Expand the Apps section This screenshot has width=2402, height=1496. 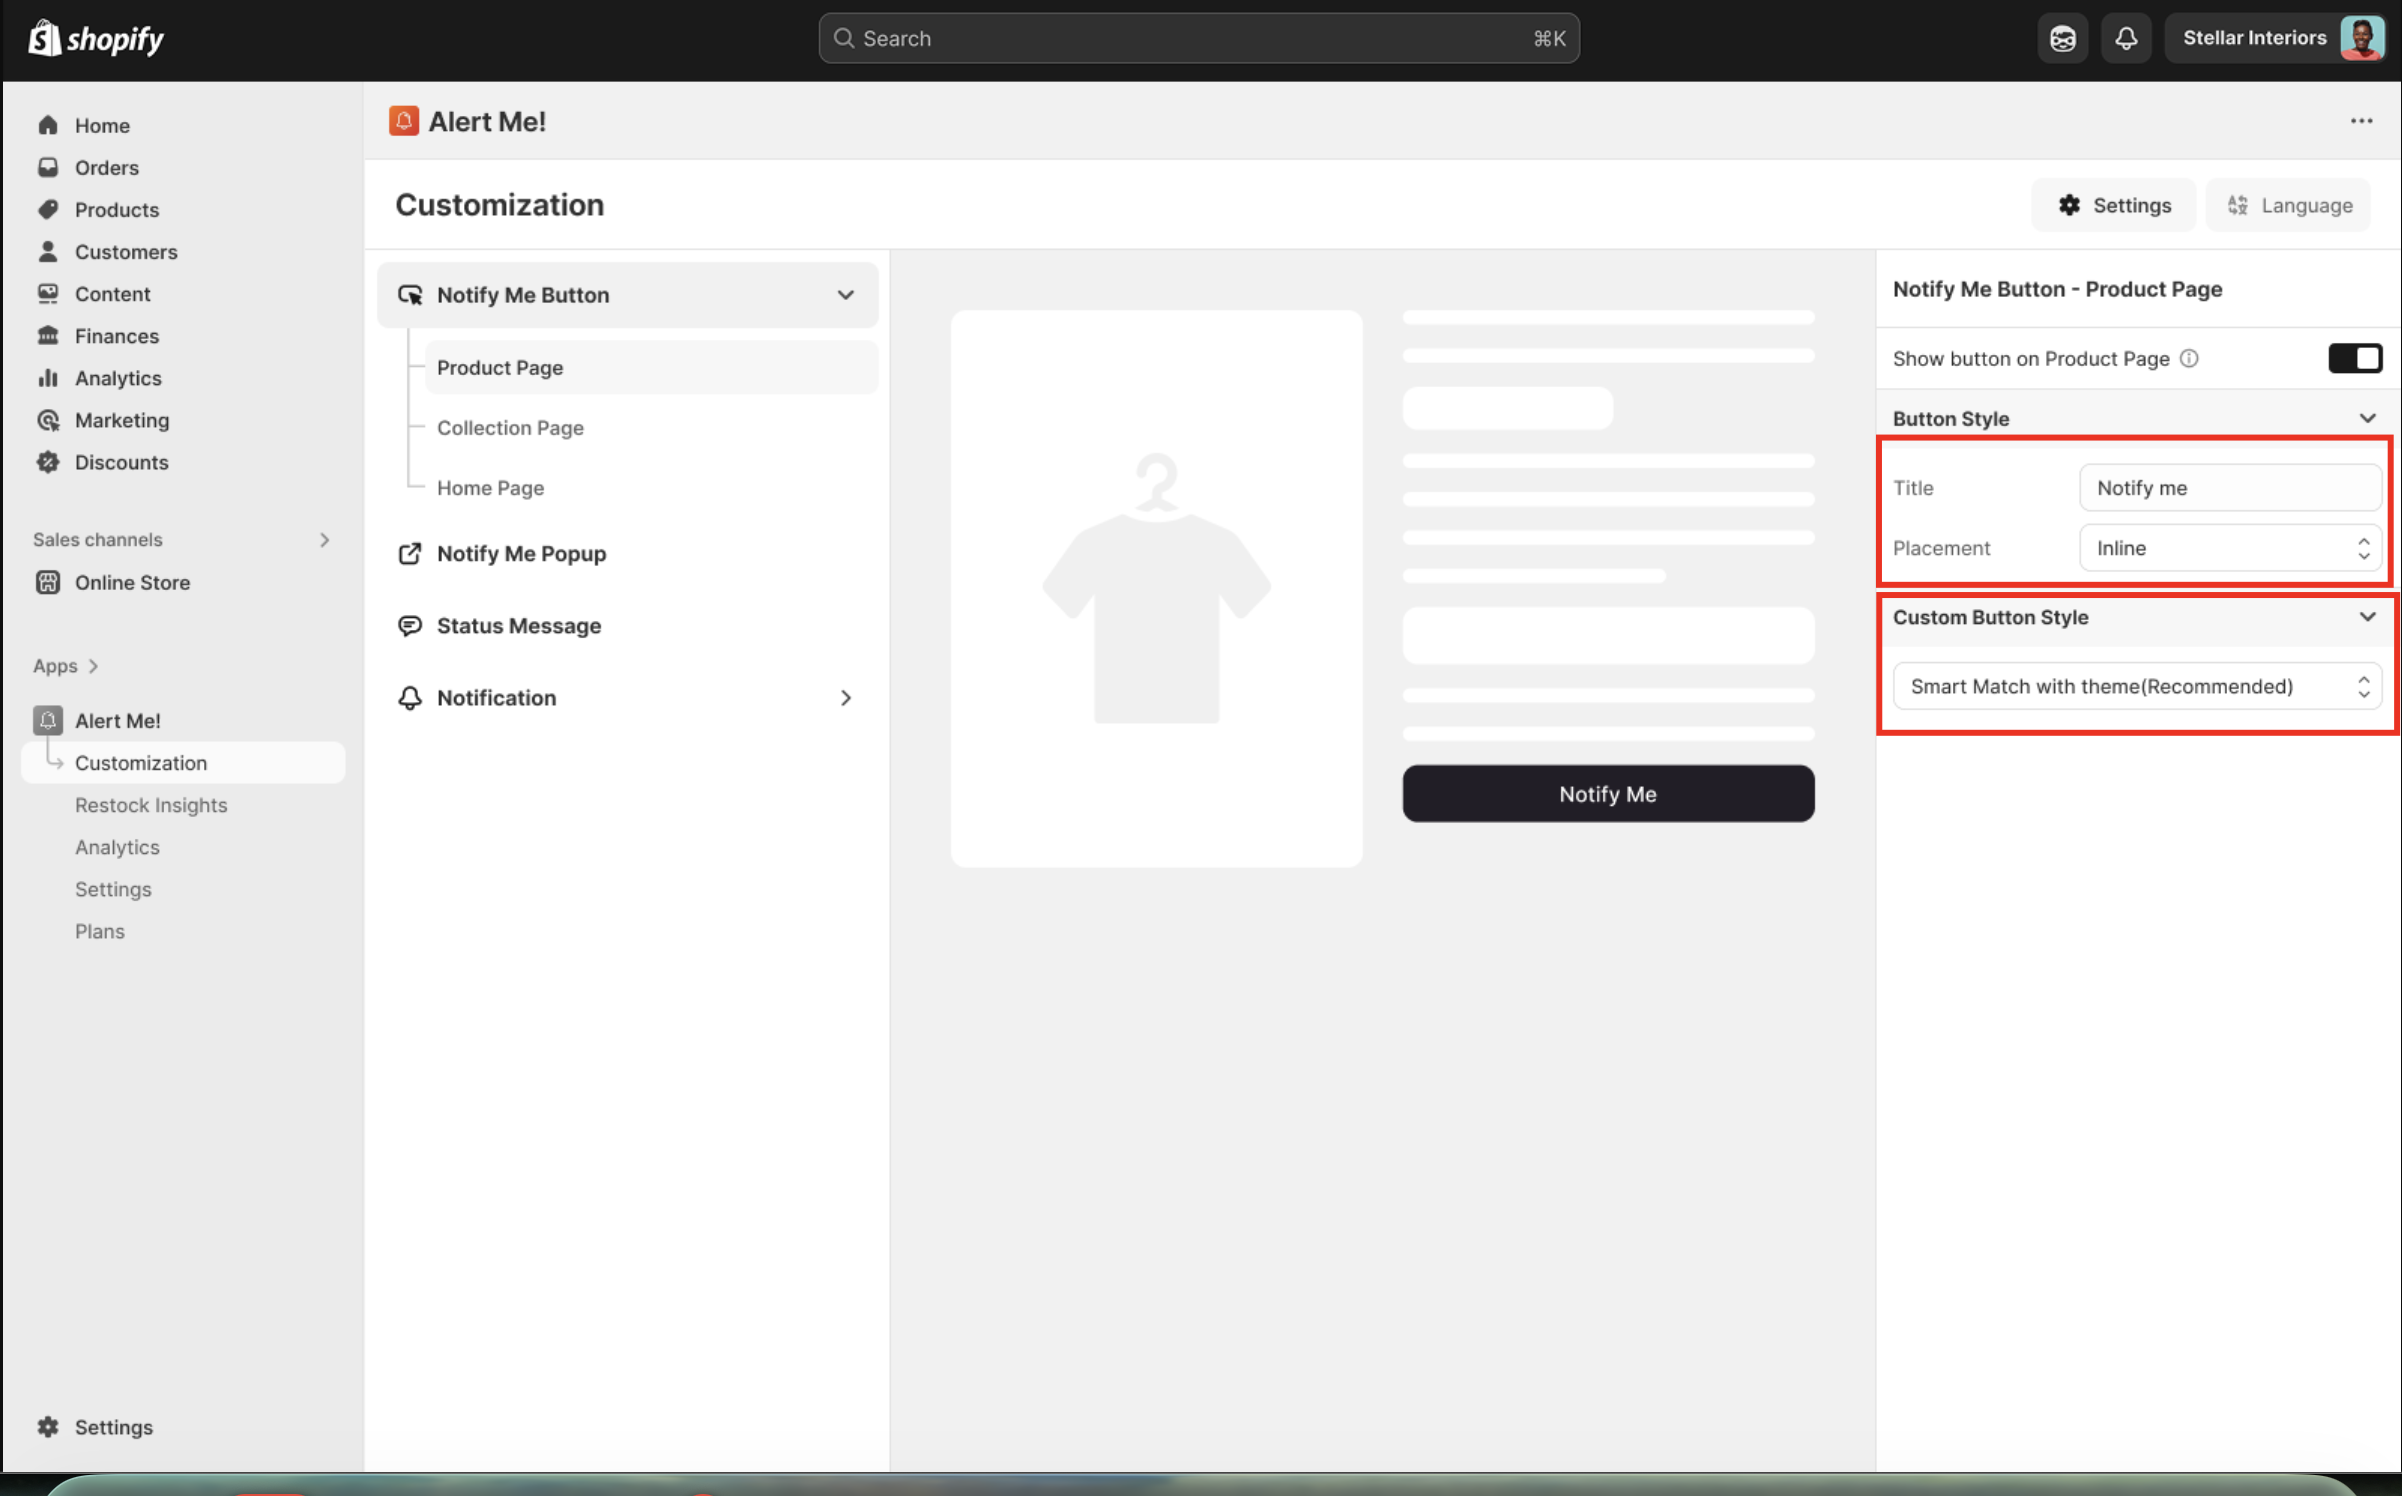click(66, 665)
